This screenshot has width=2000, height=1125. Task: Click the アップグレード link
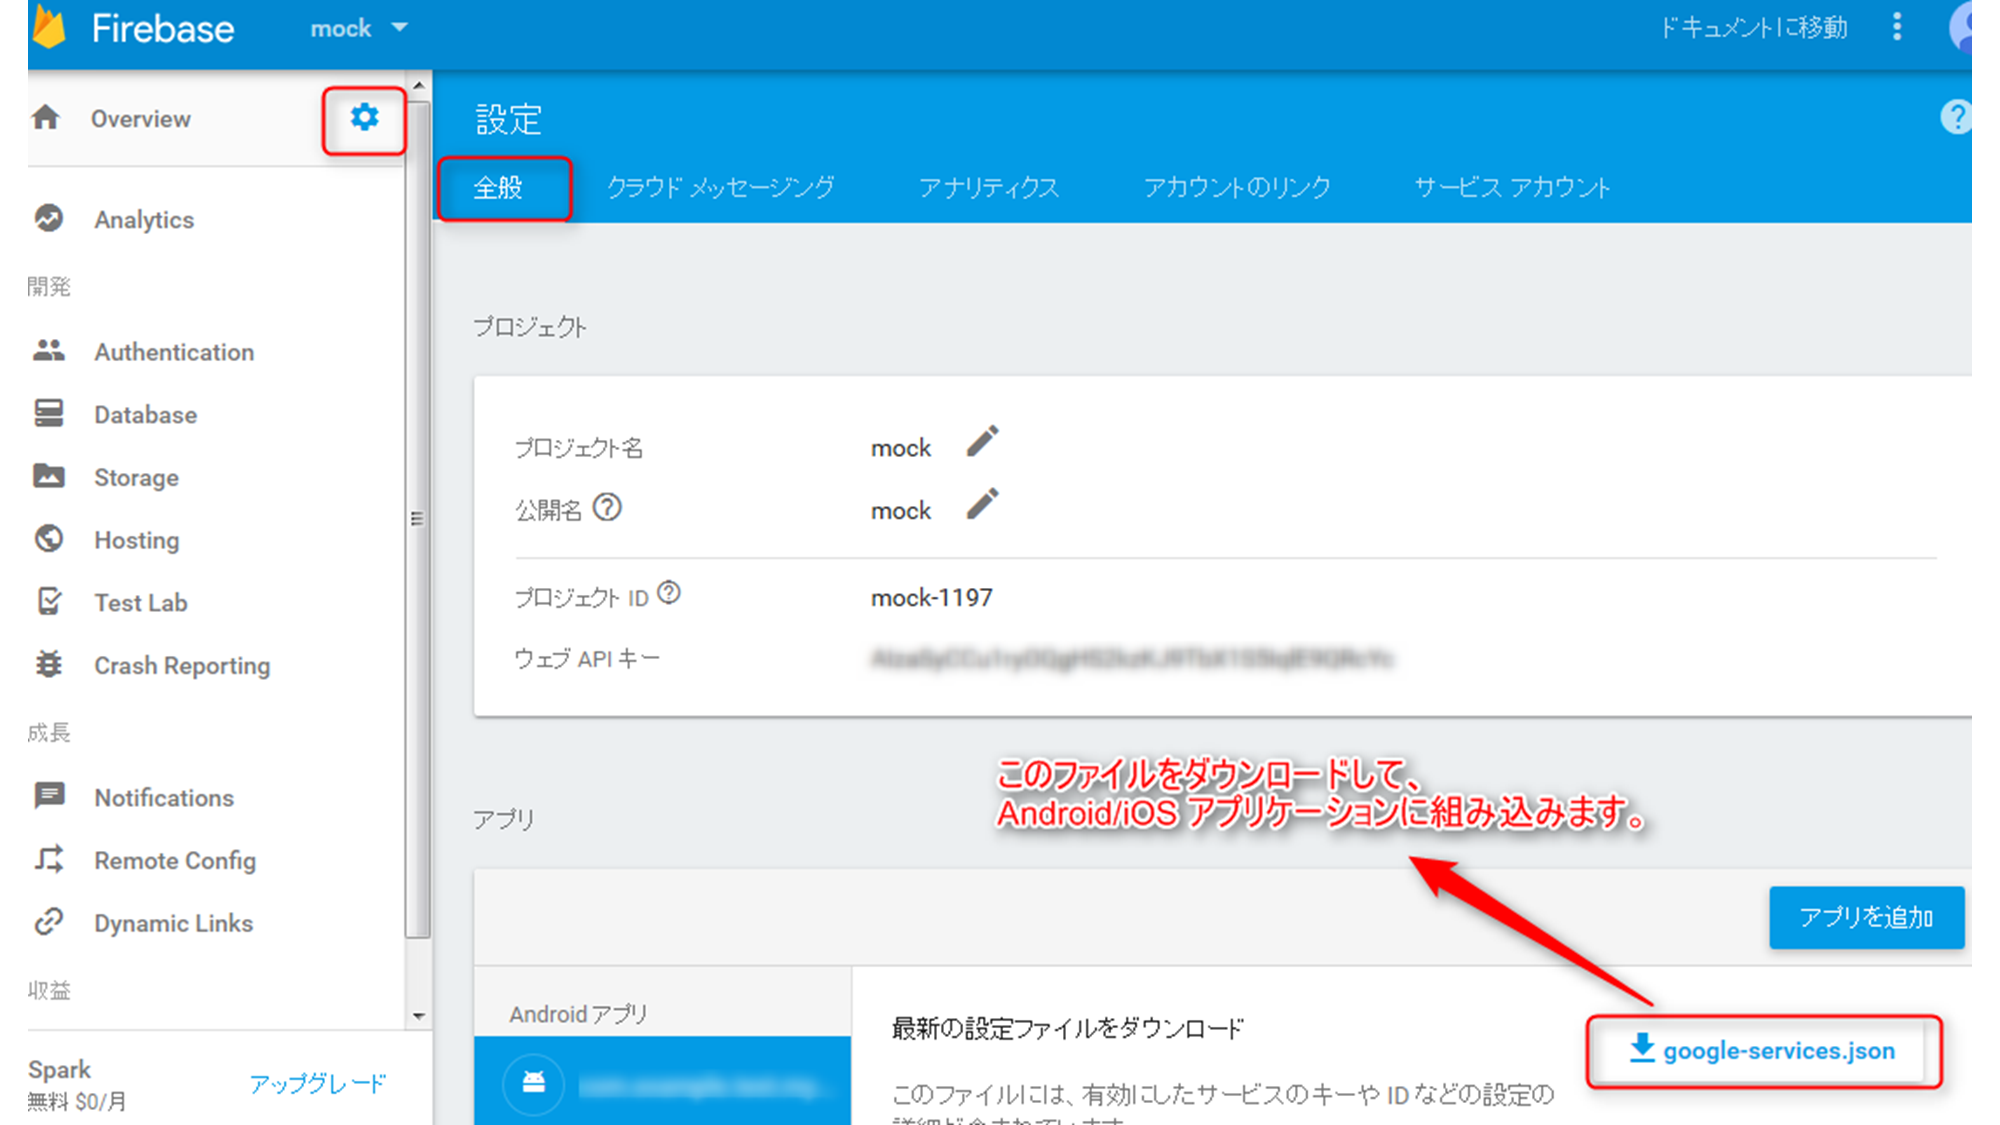coord(318,1083)
